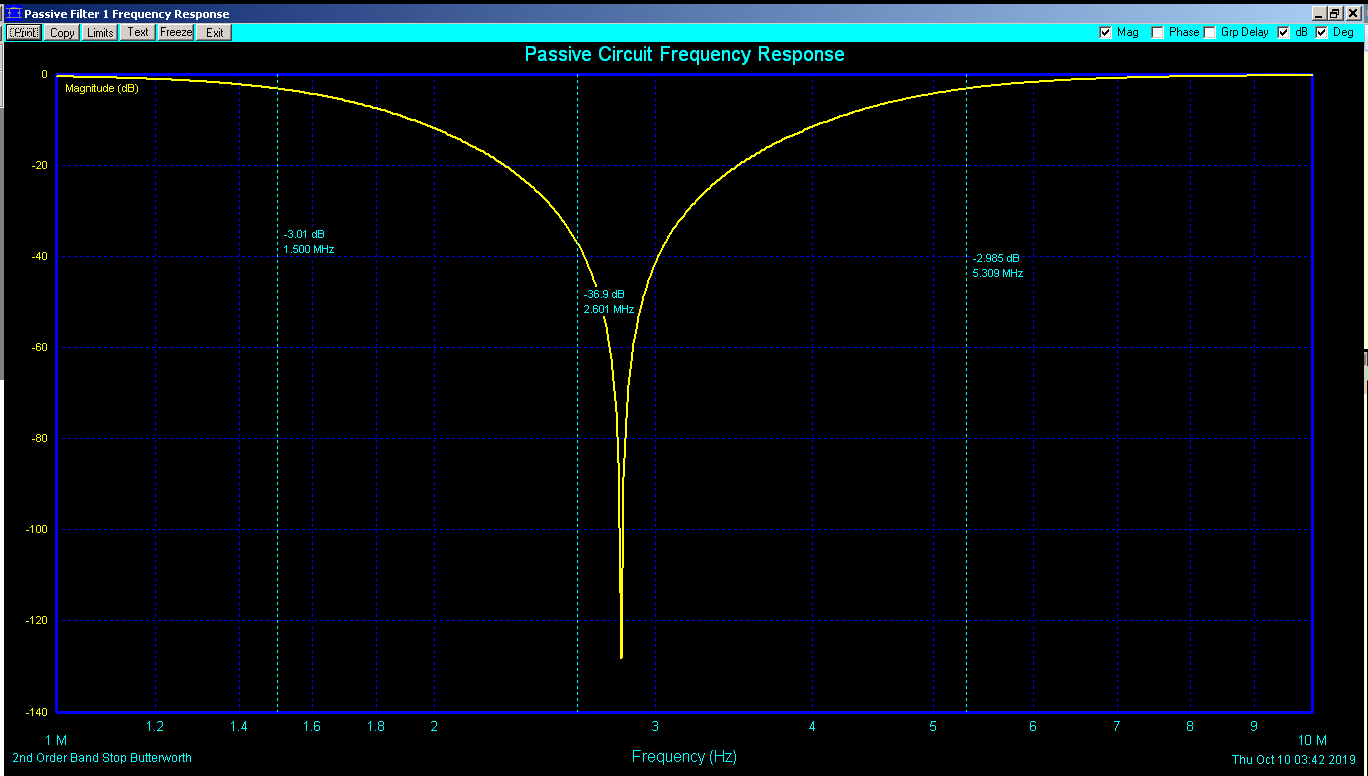Click the -80 magnitude axis label

point(41,439)
